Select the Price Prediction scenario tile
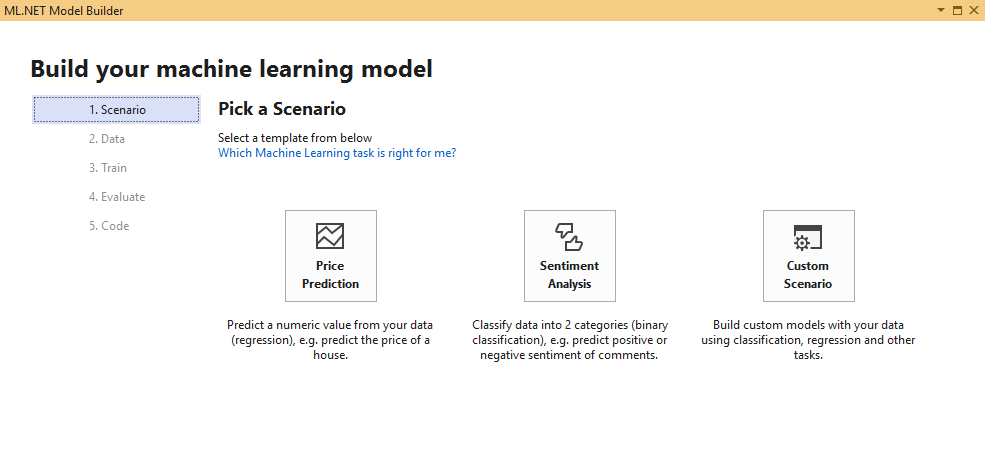Screen dimensions: 985x460 330,256
